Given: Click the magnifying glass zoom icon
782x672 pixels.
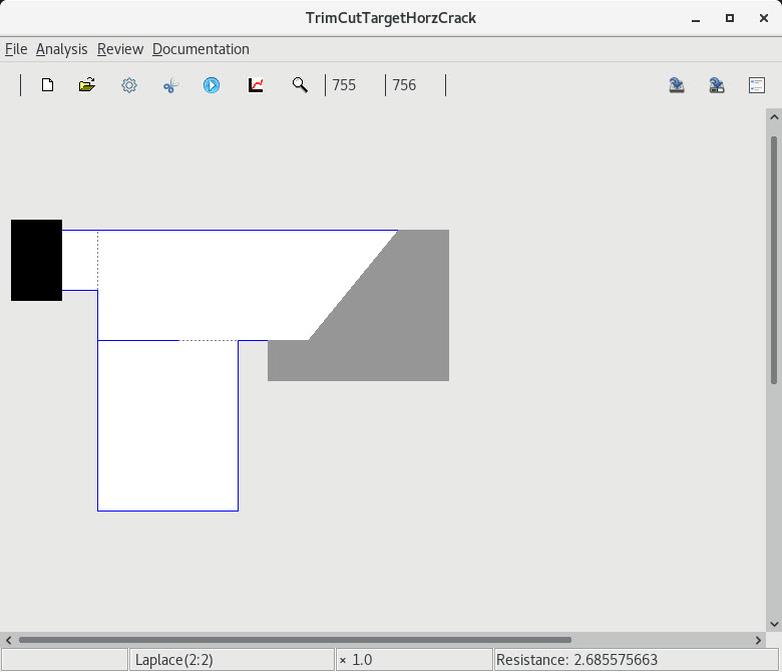Looking at the screenshot, I should point(299,85).
